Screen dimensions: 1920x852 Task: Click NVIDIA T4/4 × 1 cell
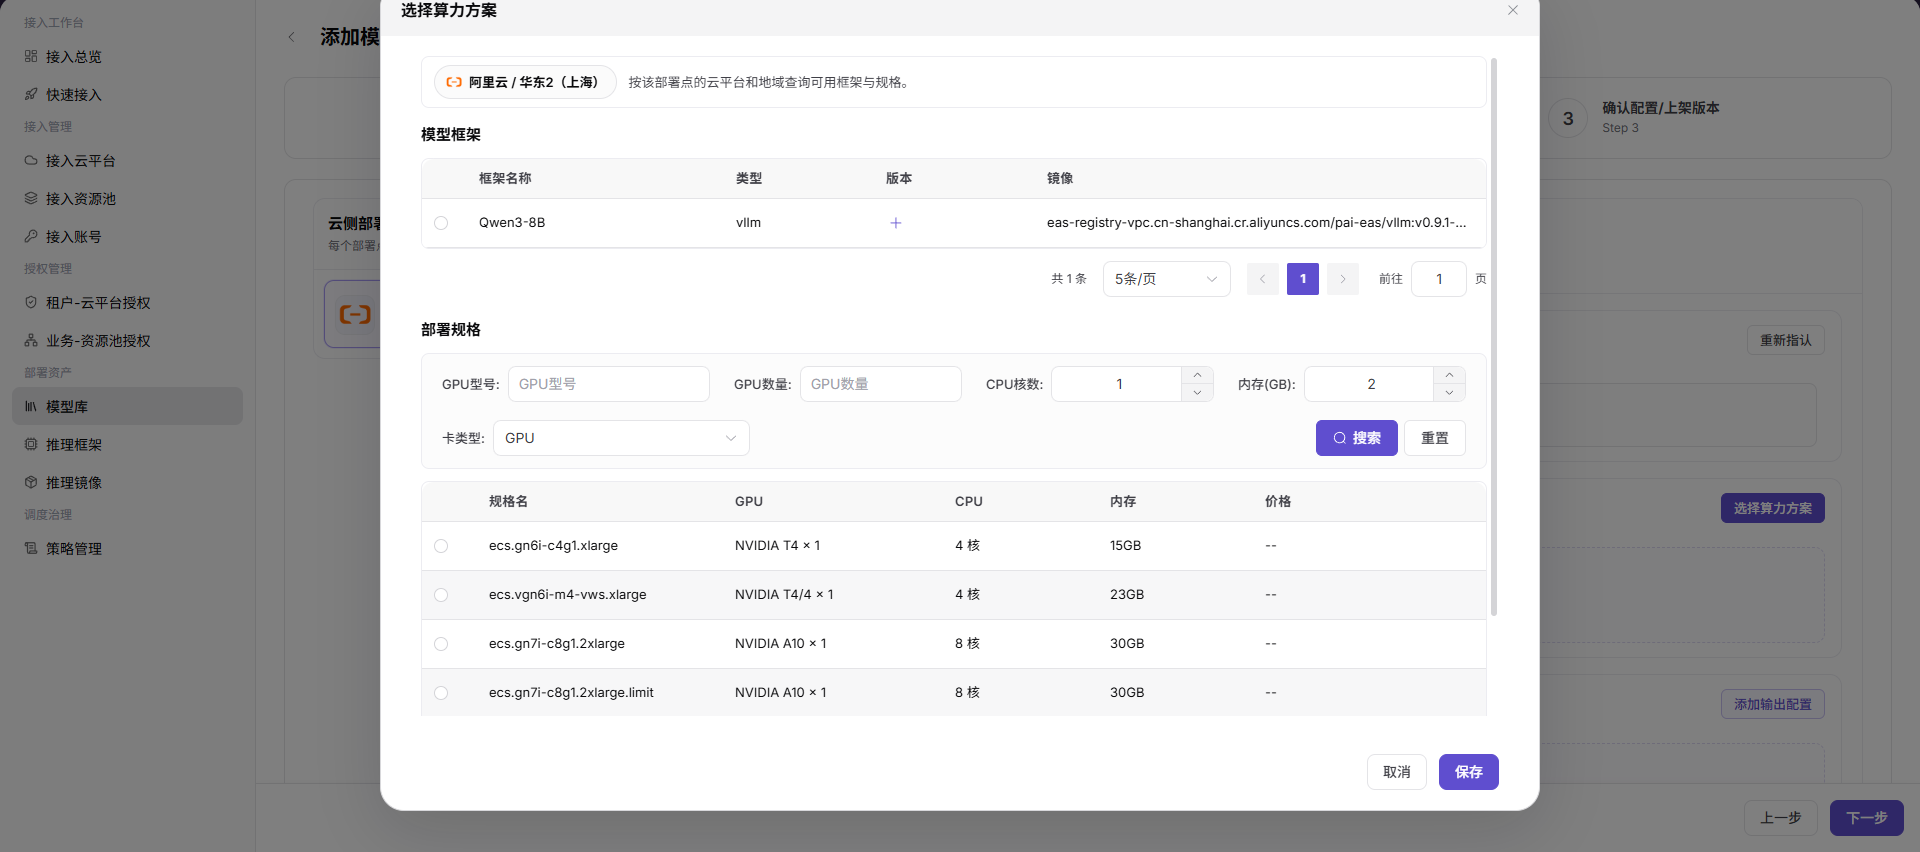[784, 595]
